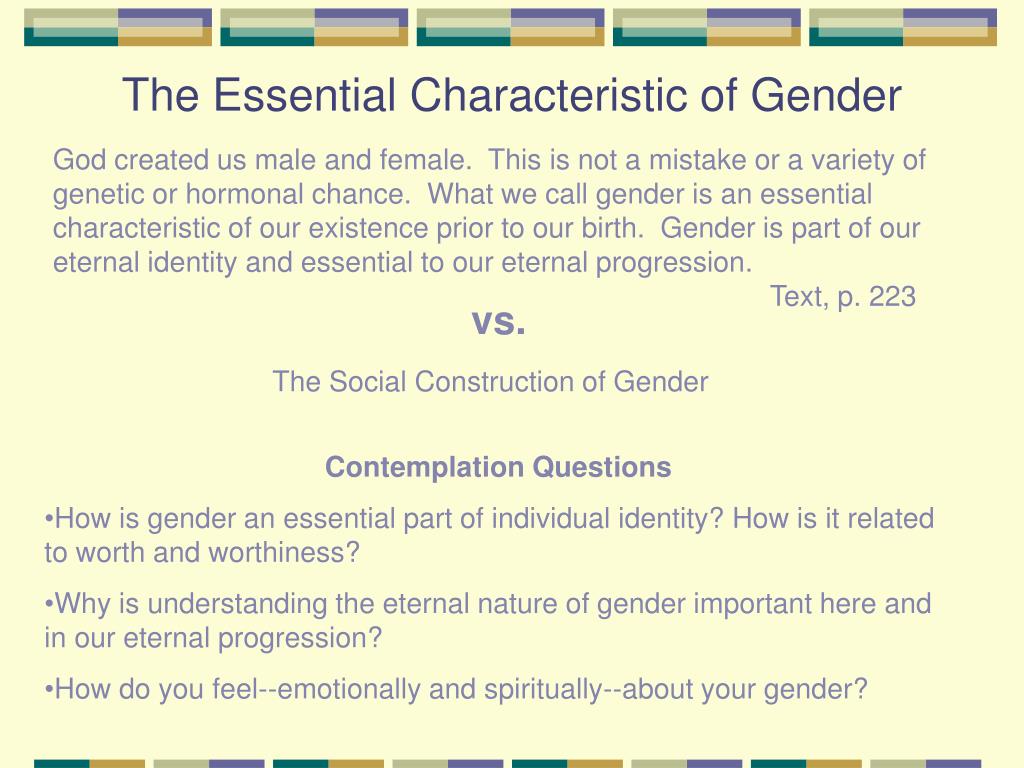Click the question about worth and worthiness
This screenshot has height=768, width=1024.
[x=489, y=536]
